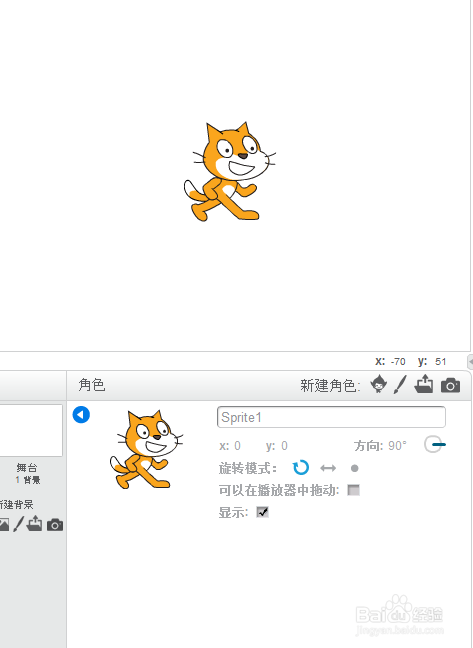Enable can drag in player checkbox
The width and height of the screenshot is (473, 648).
[354, 490]
